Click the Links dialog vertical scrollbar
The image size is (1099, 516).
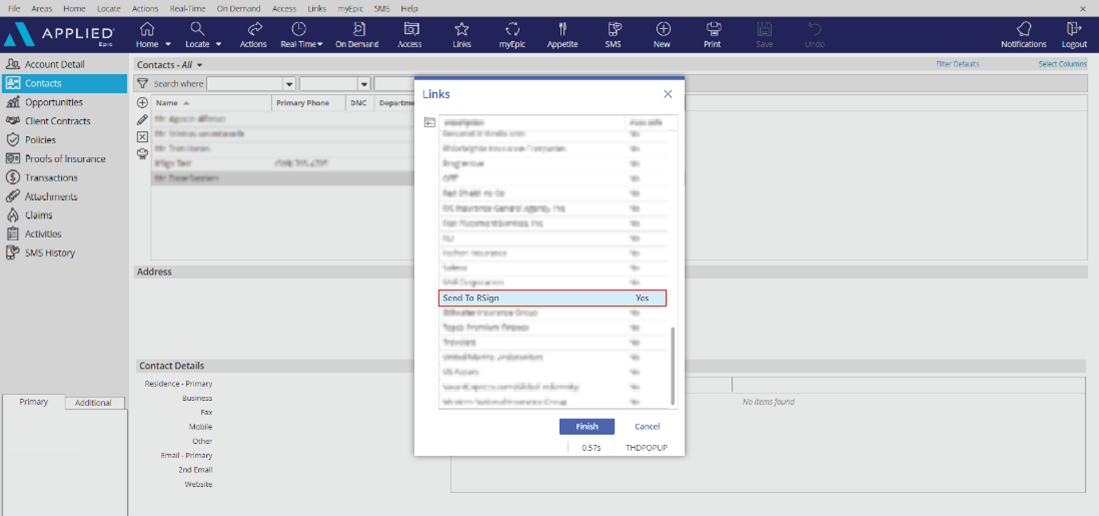tap(674, 365)
